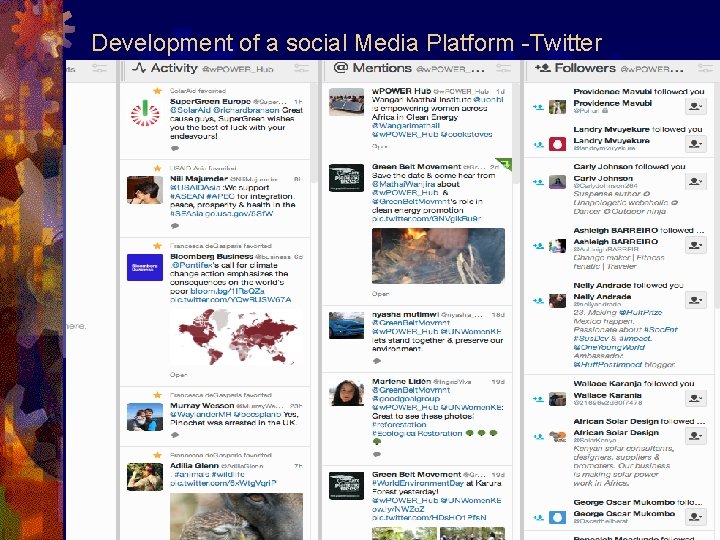
Task: Click @Pontifex mention in Bloomberg tweet
Action: tap(191, 265)
